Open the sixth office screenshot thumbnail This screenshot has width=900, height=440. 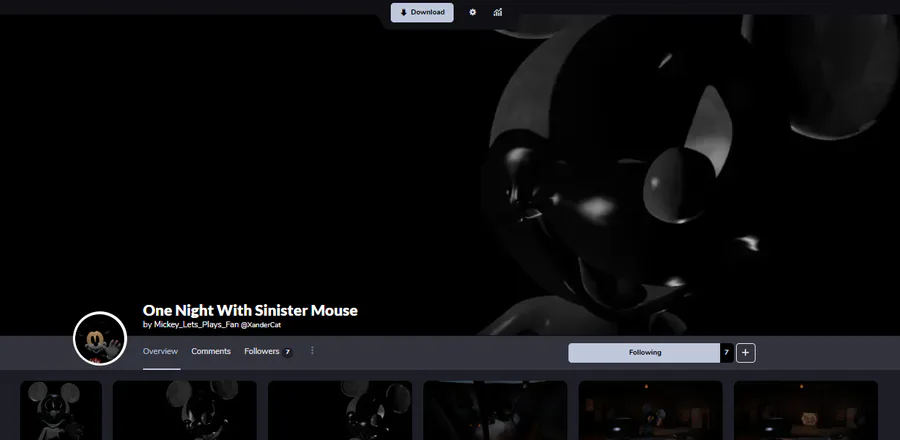pyautogui.click(x=806, y=410)
